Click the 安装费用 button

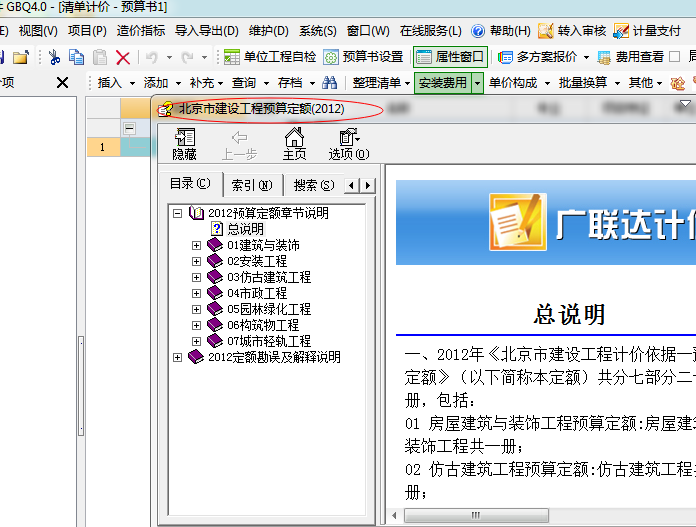point(443,83)
